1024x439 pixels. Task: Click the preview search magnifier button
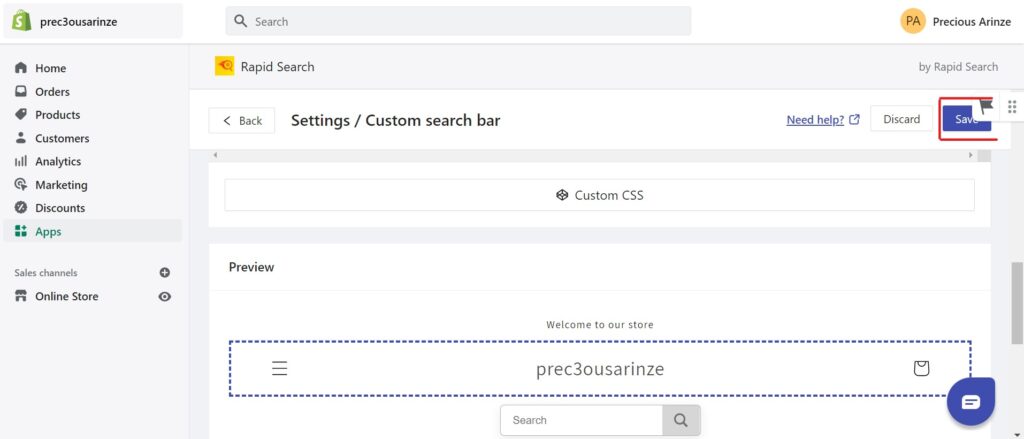point(681,420)
